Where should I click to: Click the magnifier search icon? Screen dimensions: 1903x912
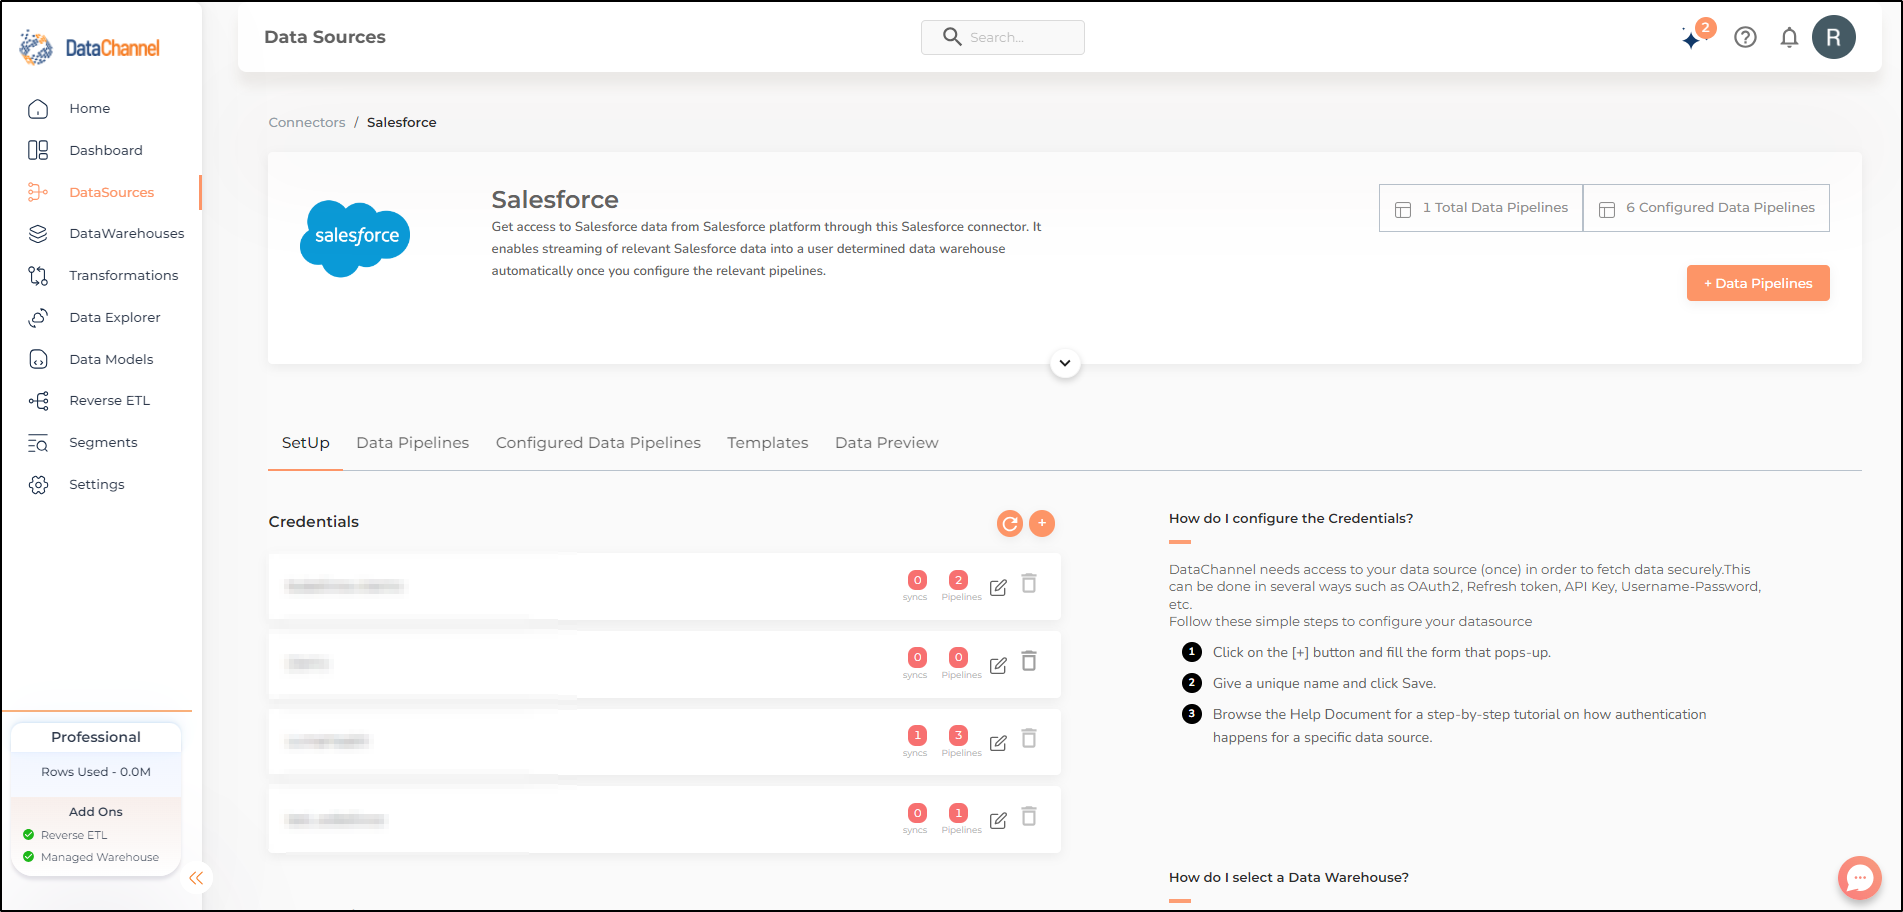951,37
